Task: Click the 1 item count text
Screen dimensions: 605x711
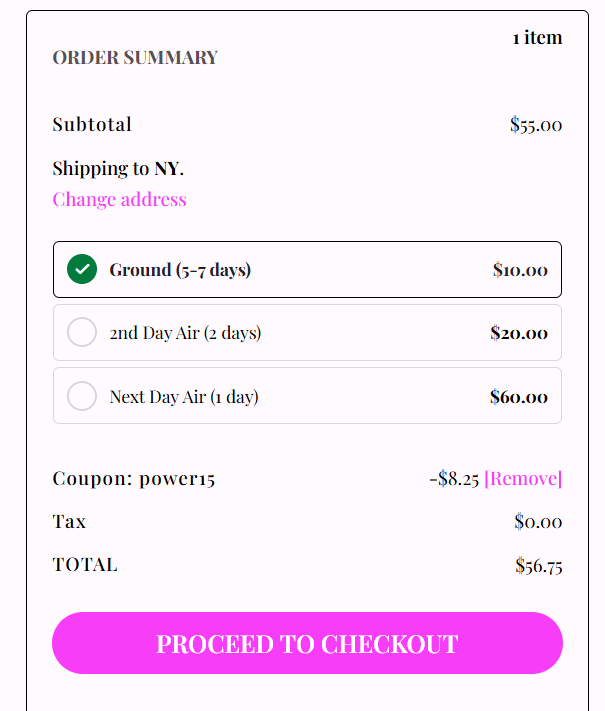Action: (x=537, y=37)
